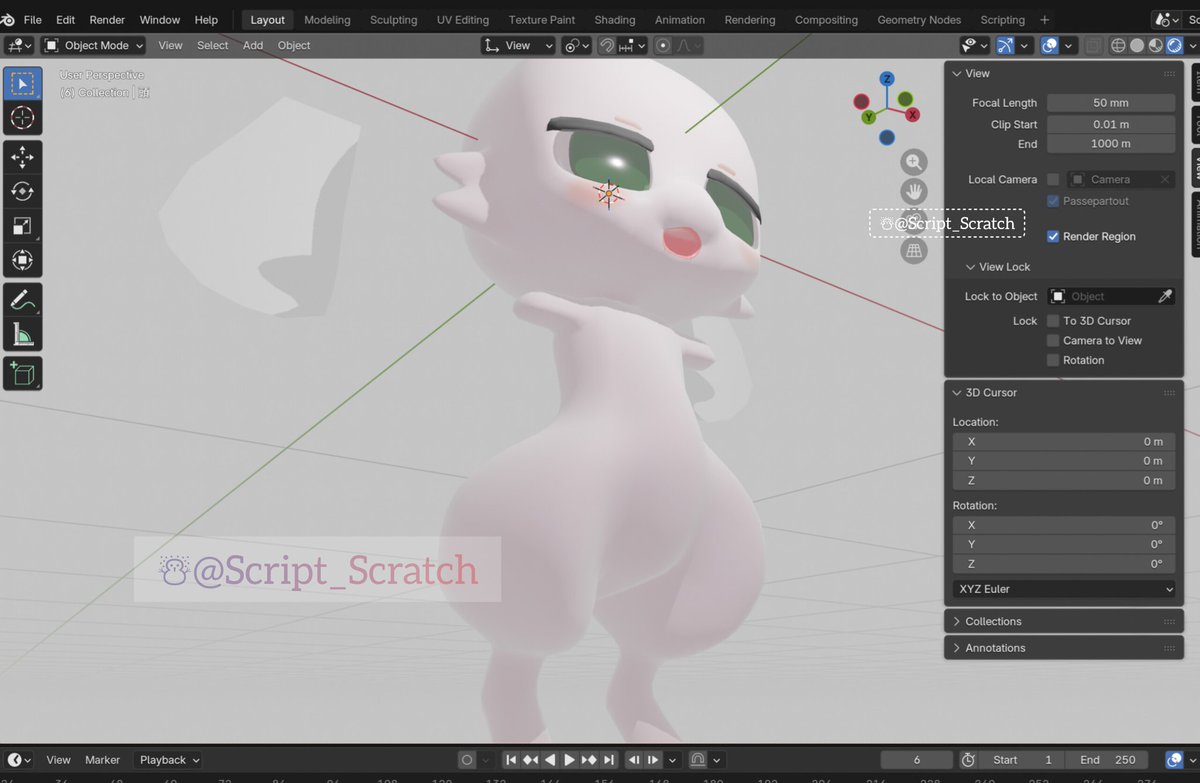Switch to solid viewport shading
Screen dimensions: 1200x783
click(x=1137, y=45)
